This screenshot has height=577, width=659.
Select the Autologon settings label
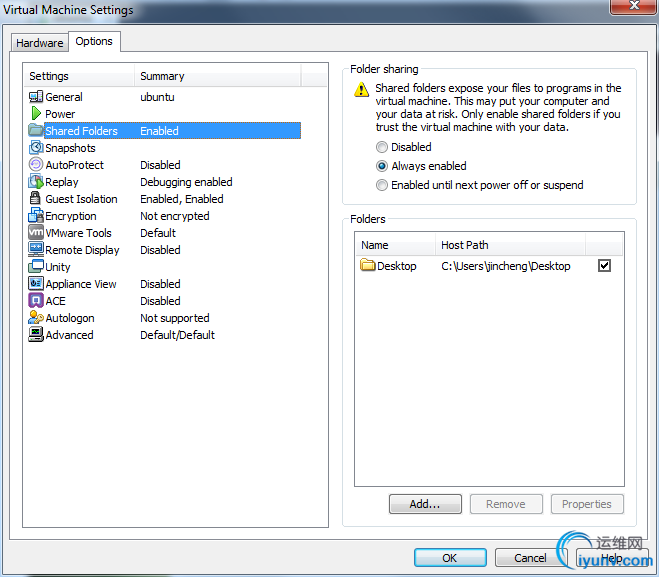pos(70,318)
